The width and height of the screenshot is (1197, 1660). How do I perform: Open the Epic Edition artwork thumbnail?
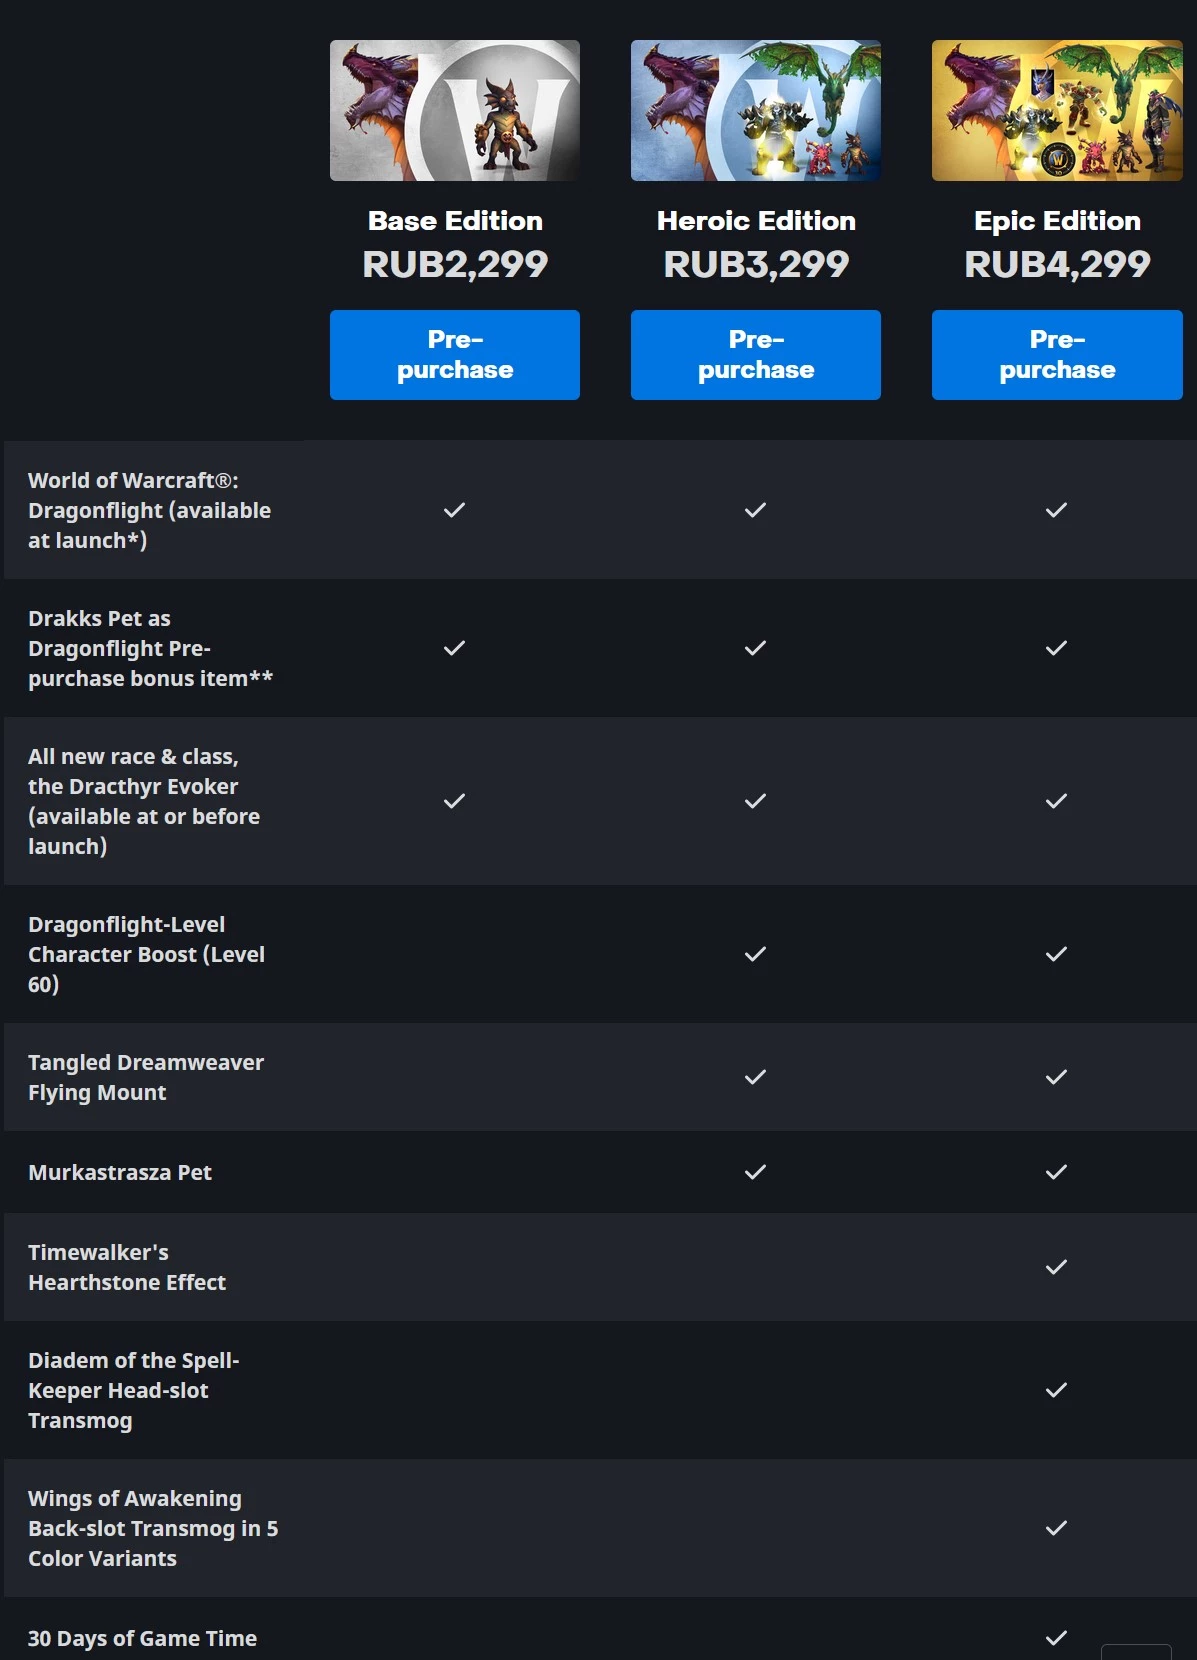1057,110
